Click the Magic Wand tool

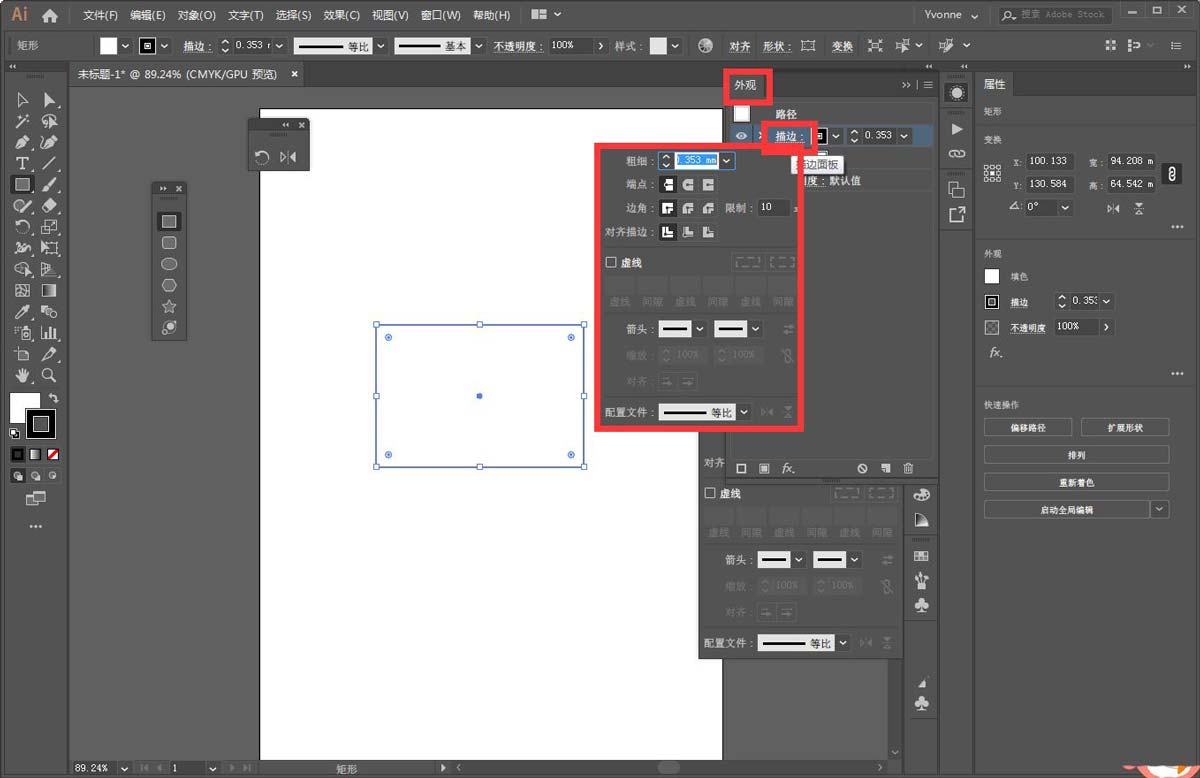(22, 121)
